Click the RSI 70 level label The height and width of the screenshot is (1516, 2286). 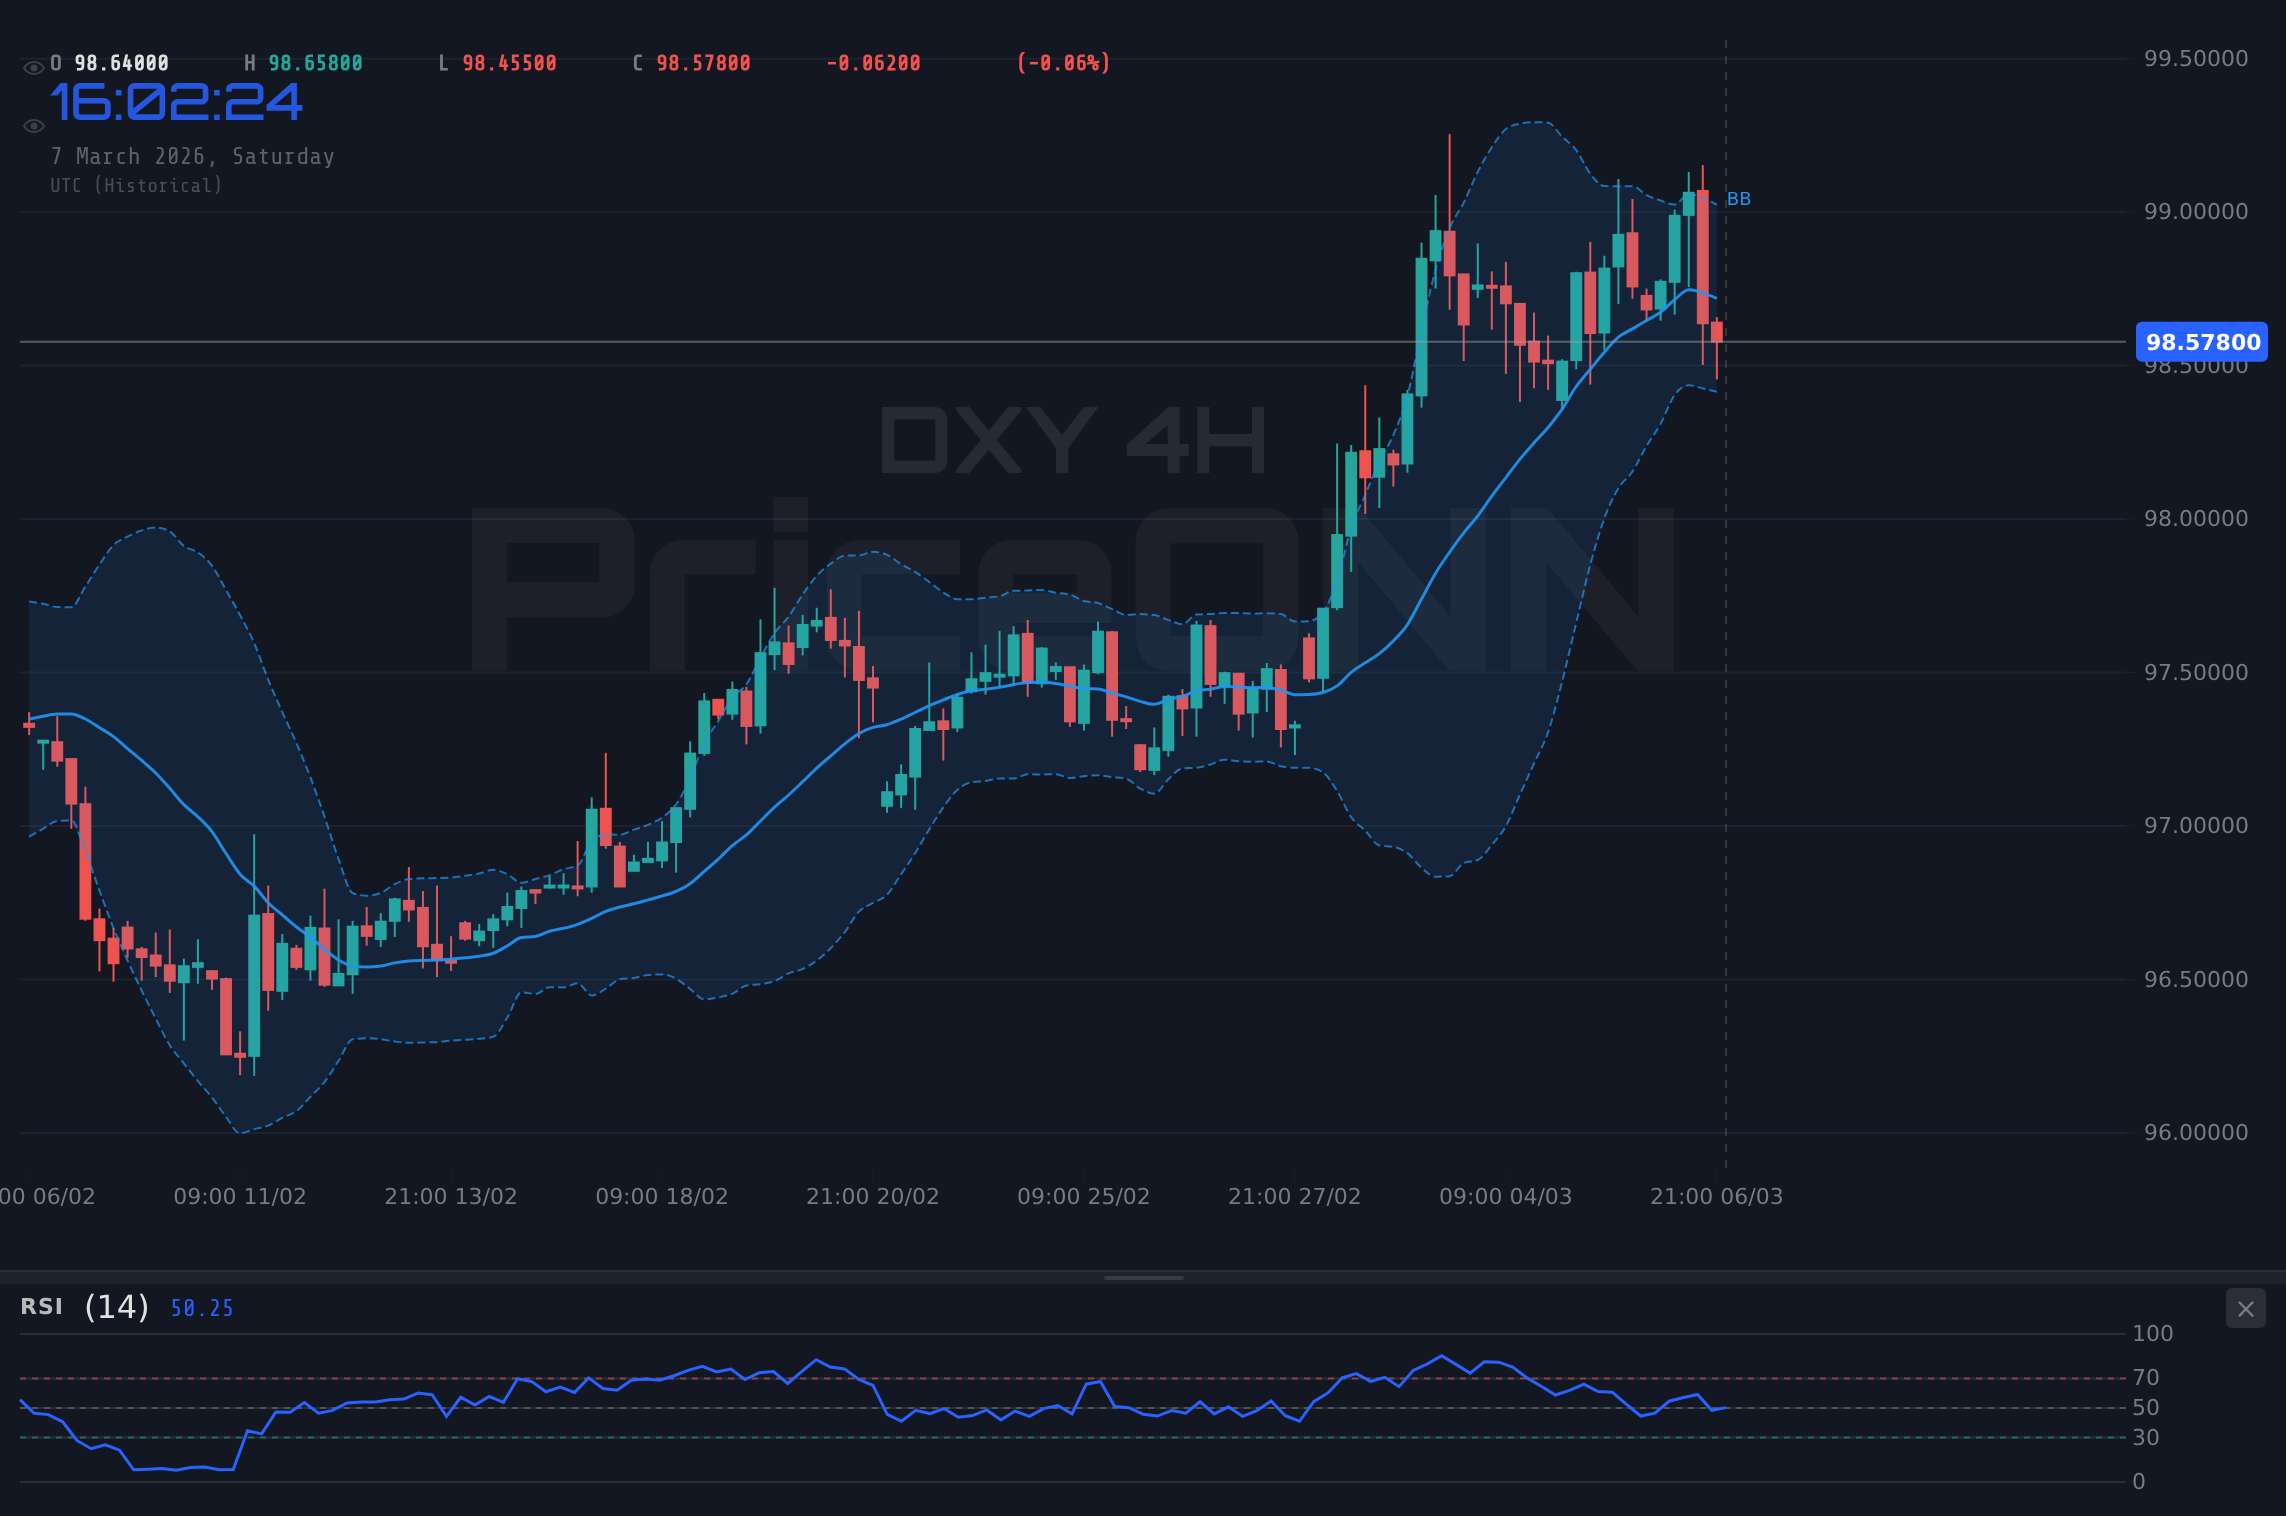tap(2146, 1378)
